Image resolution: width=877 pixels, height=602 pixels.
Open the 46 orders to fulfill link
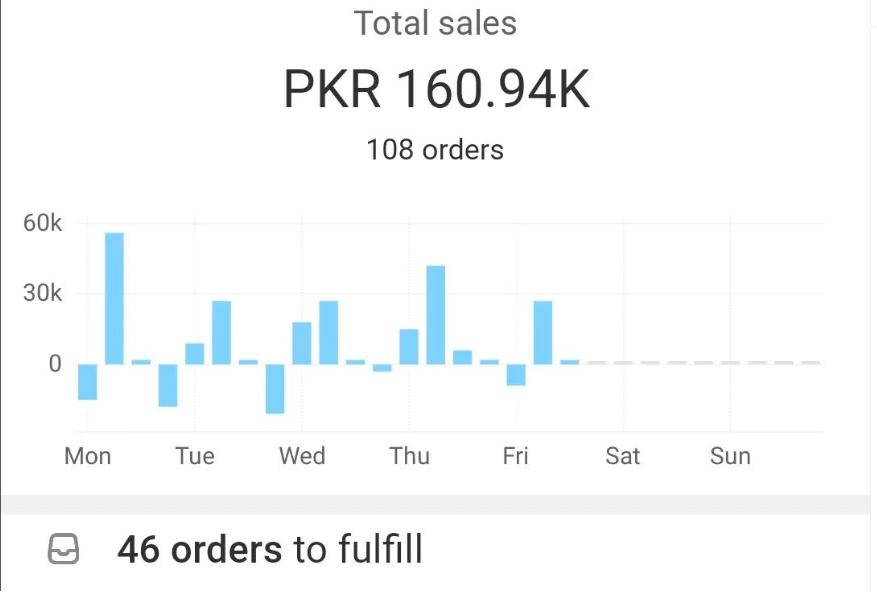pos(269,549)
